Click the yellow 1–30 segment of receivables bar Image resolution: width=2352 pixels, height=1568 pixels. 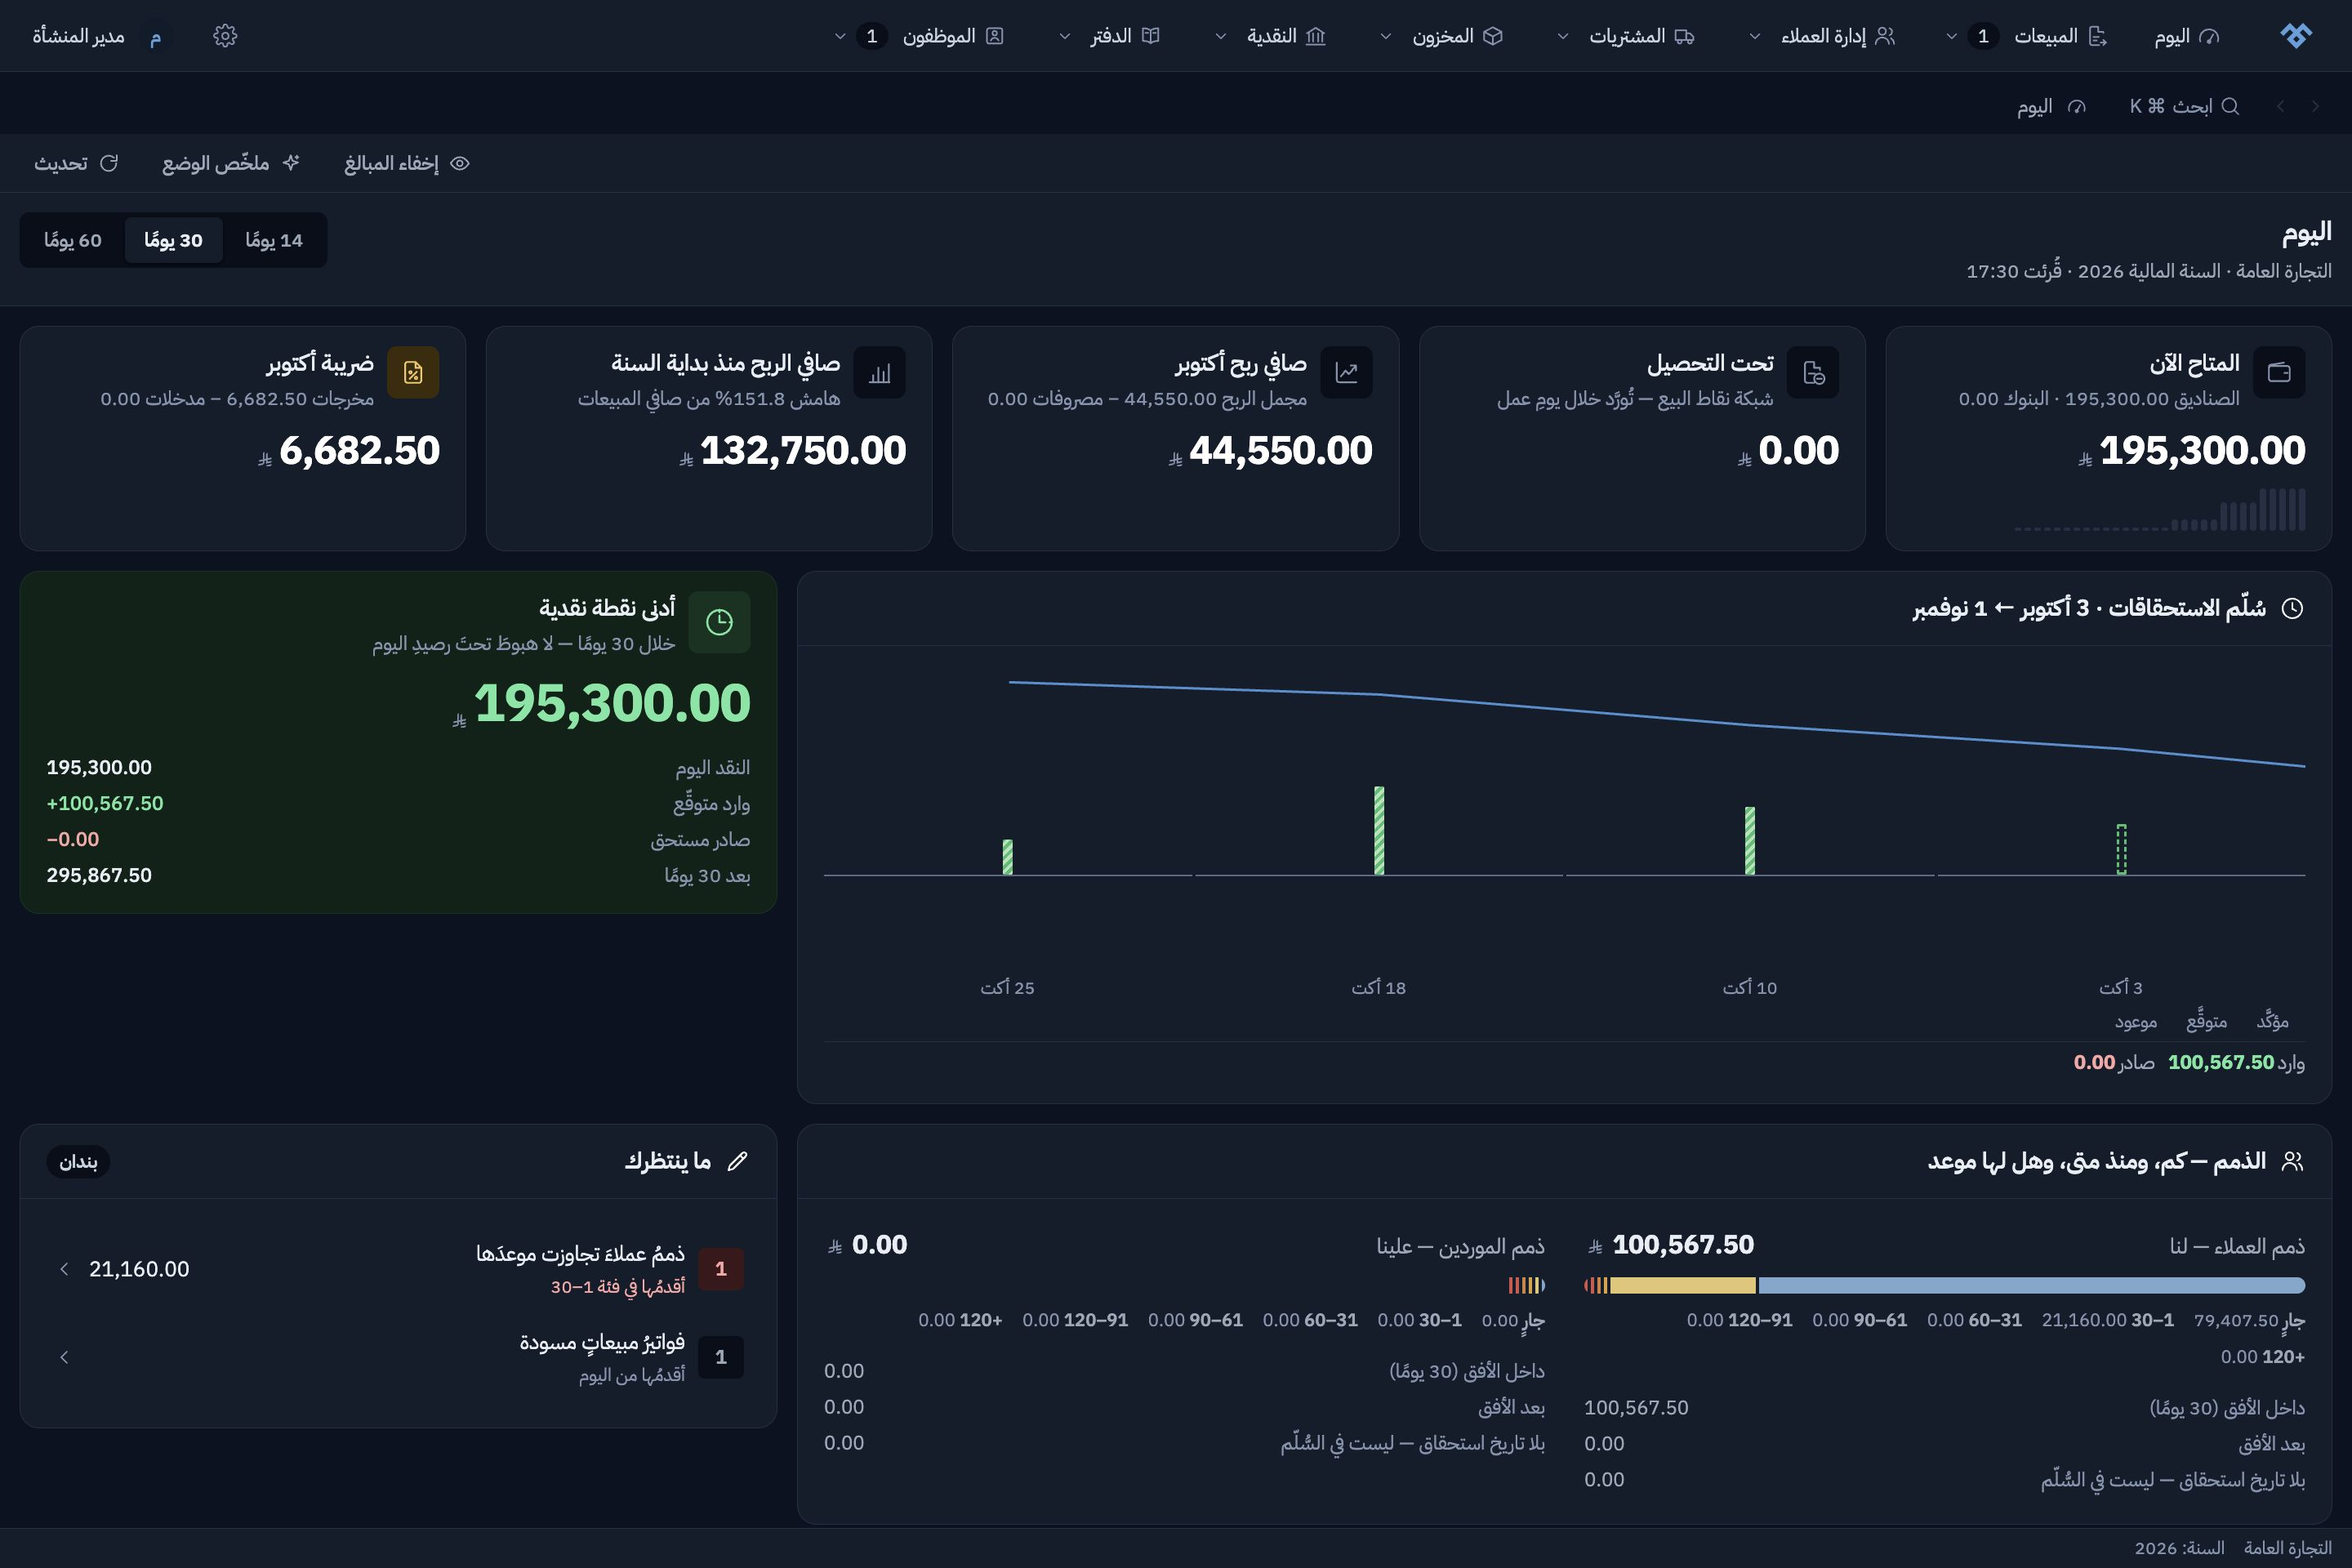tap(1683, 1285)
